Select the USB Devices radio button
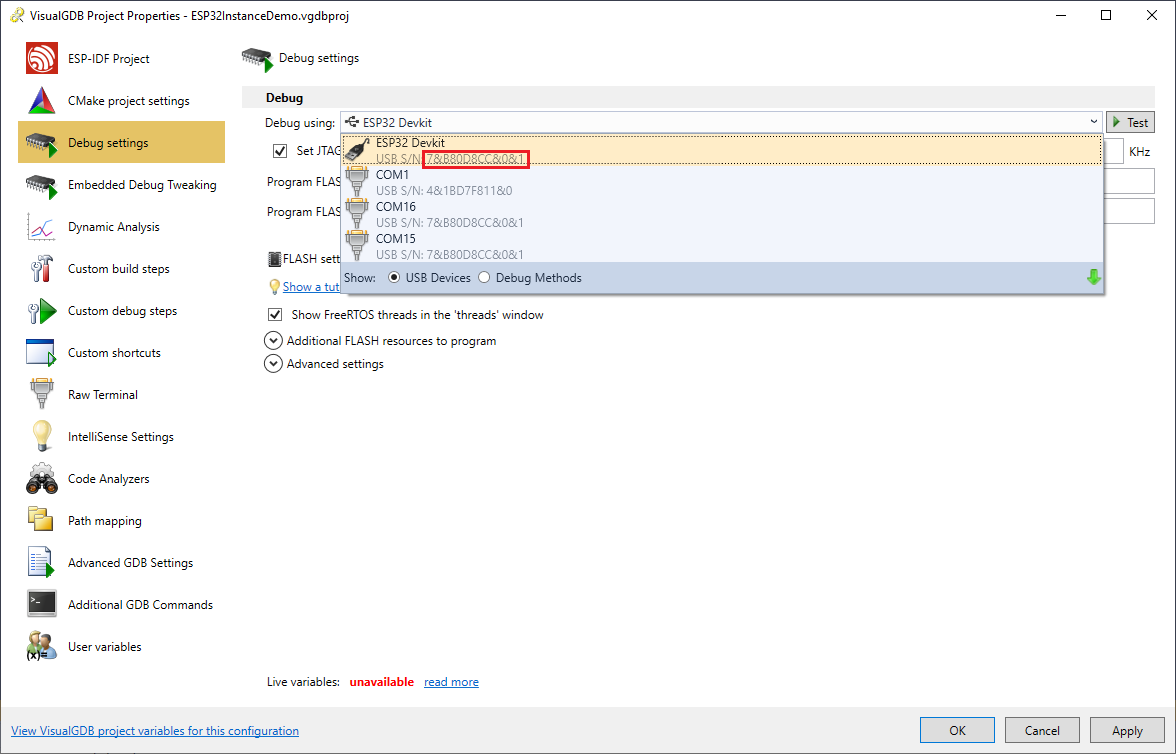 pyautogui.click(x=394, y=278)
